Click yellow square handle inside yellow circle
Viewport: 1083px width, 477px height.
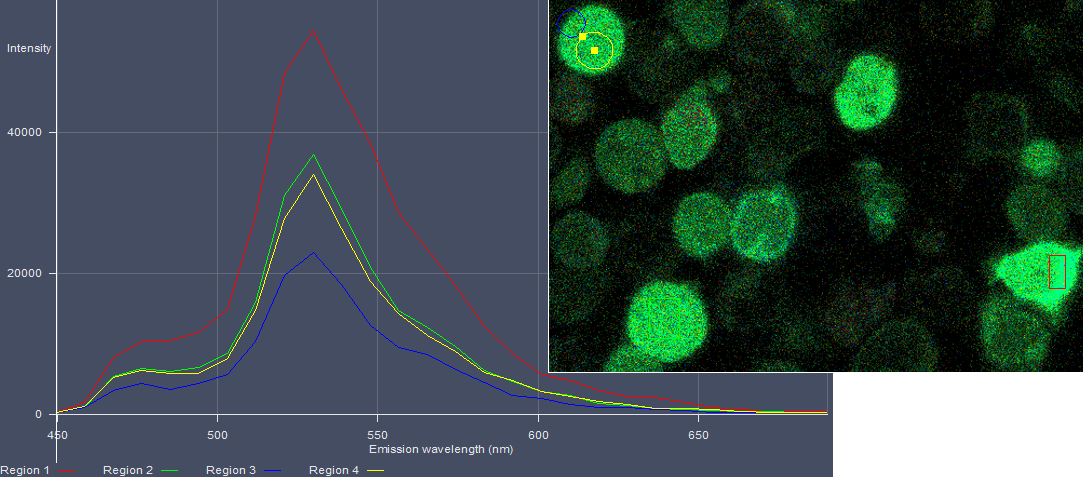click(x=594, y=50)
